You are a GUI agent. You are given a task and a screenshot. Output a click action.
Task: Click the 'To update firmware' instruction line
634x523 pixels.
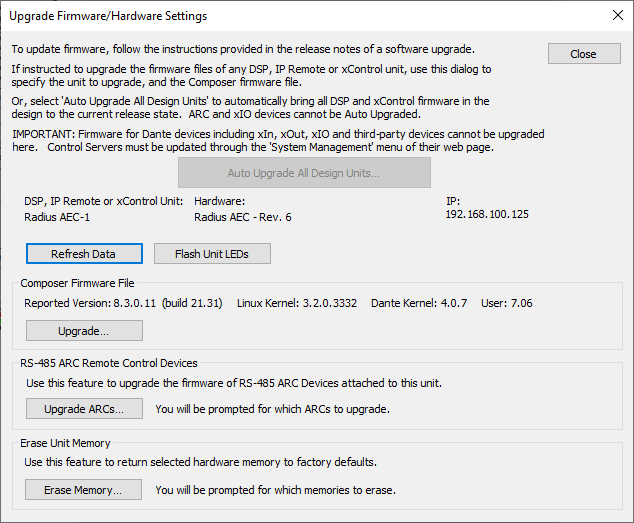coord(243,49)
